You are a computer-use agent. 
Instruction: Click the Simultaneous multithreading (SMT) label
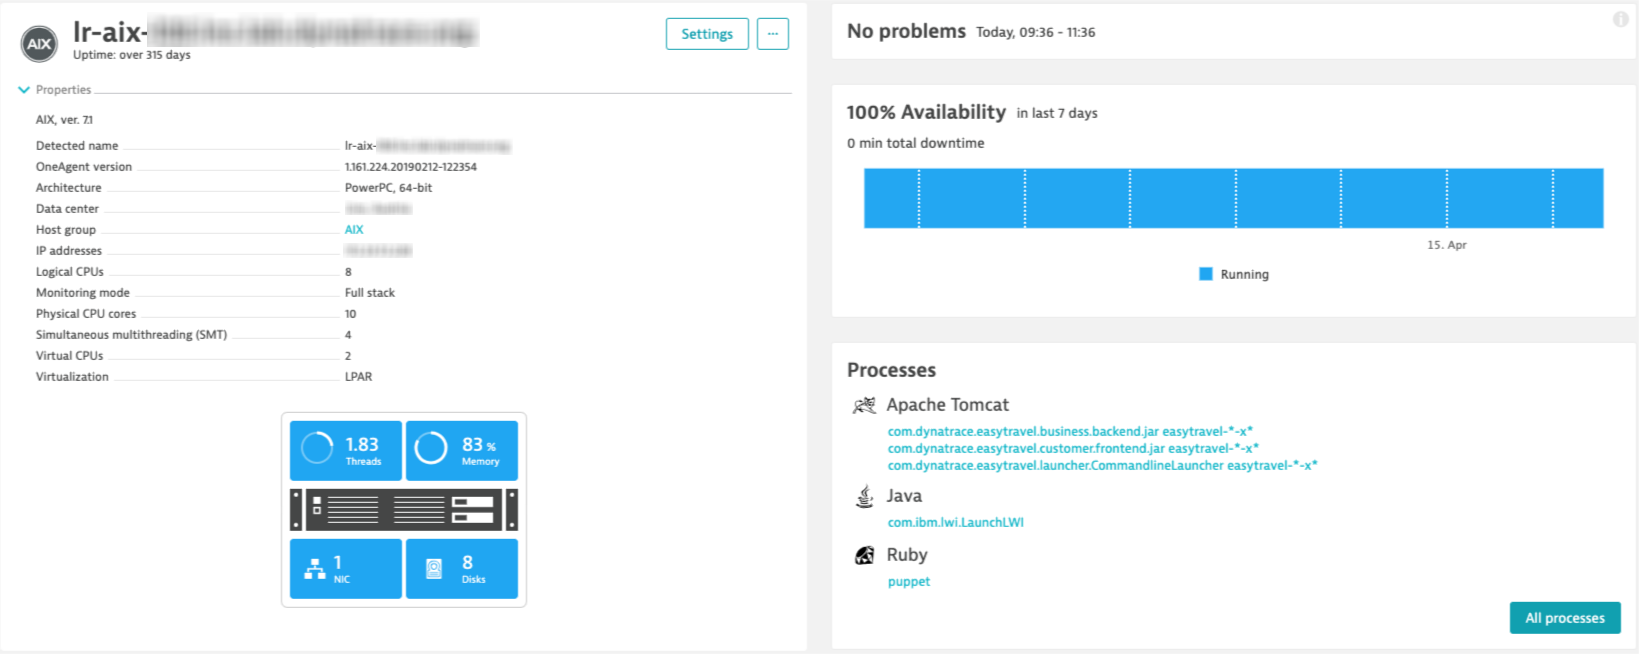coord(131,335)
